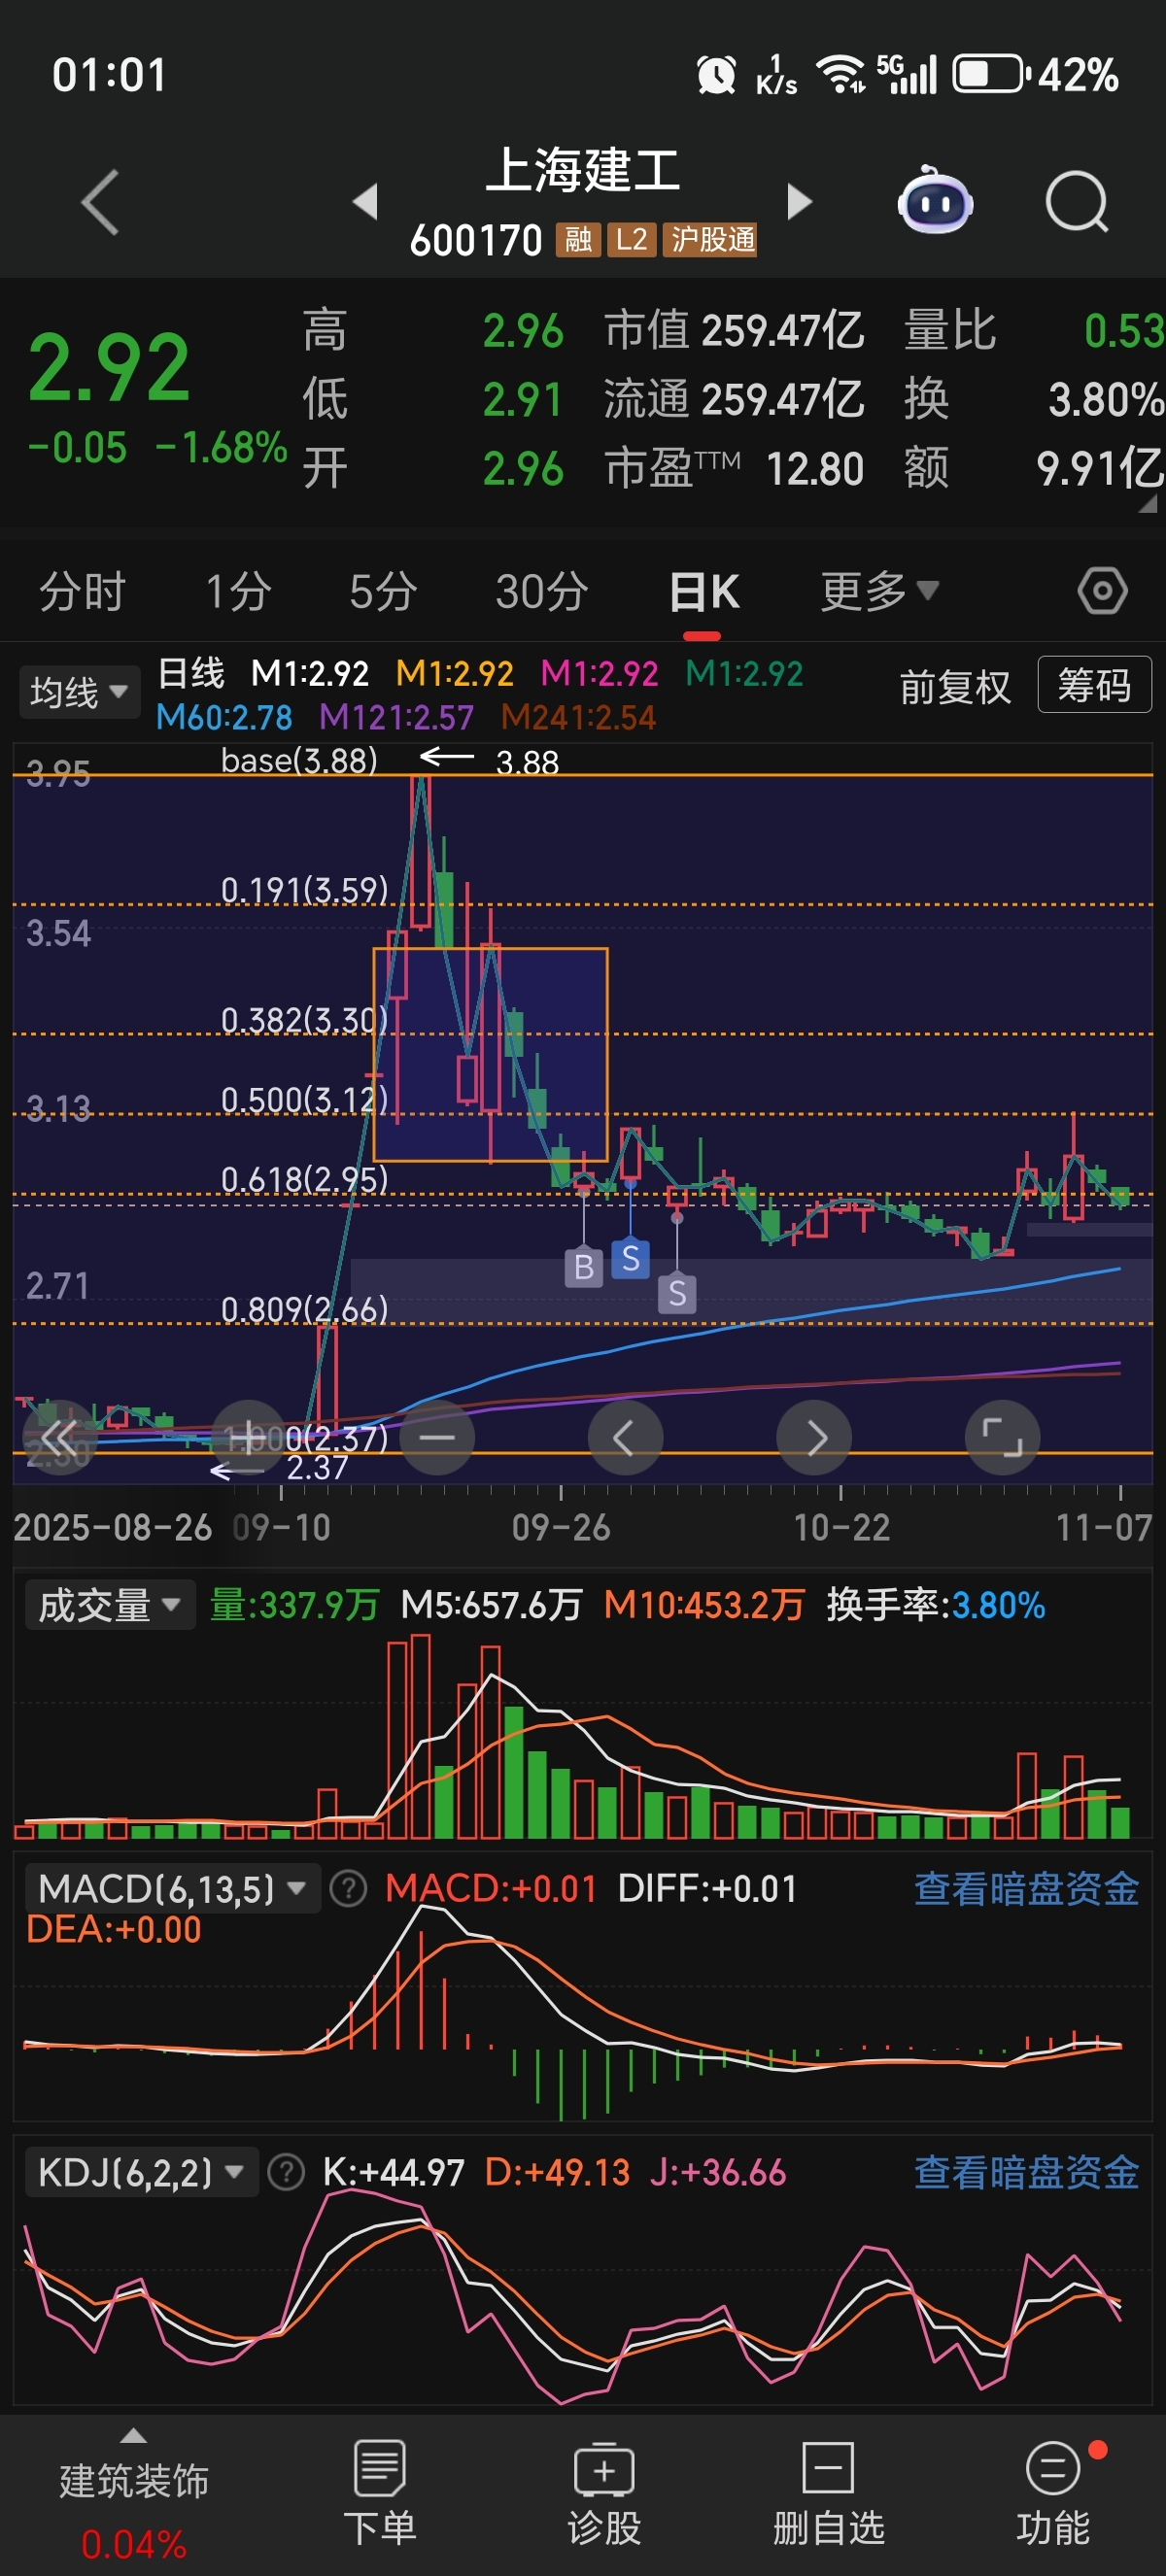1166x2576 pixels.
Task: Jump to earliest data double-arrow button
Action: point(58,1438)
